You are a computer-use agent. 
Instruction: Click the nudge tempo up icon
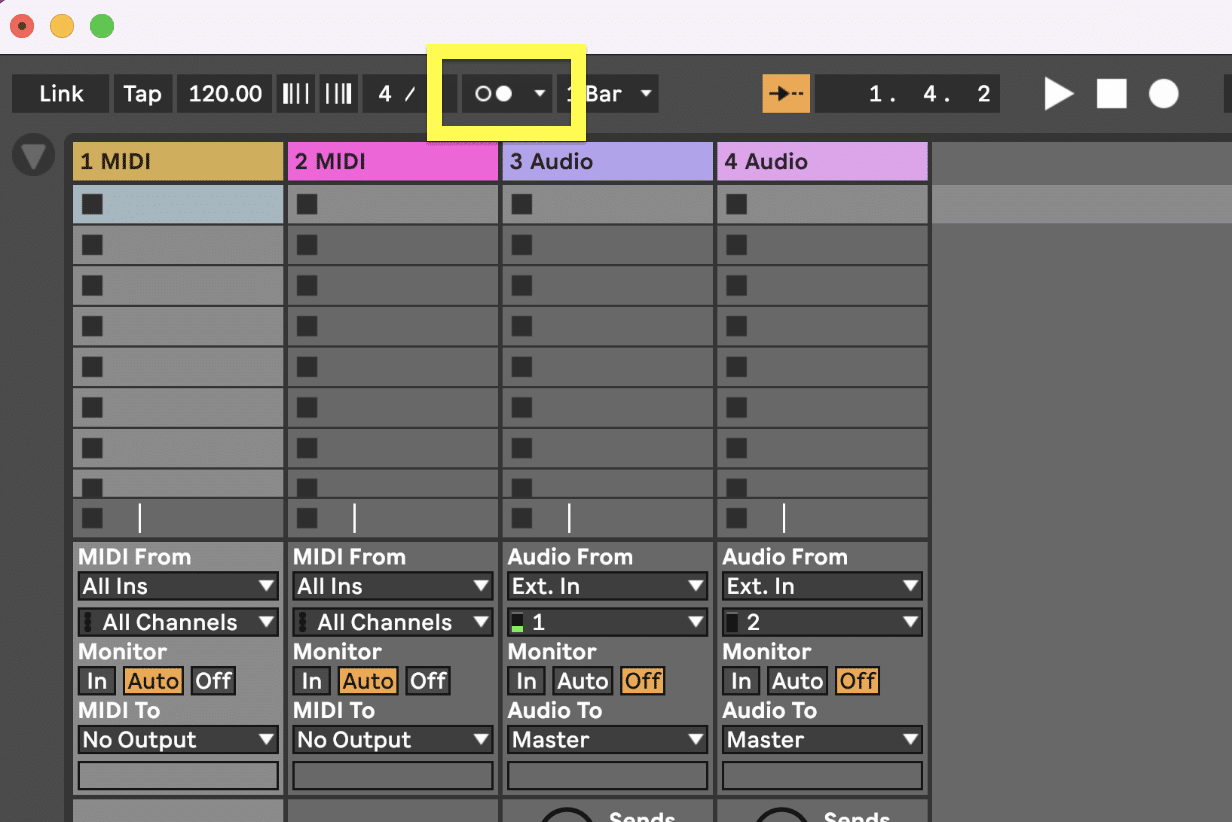tap(338, 93)
